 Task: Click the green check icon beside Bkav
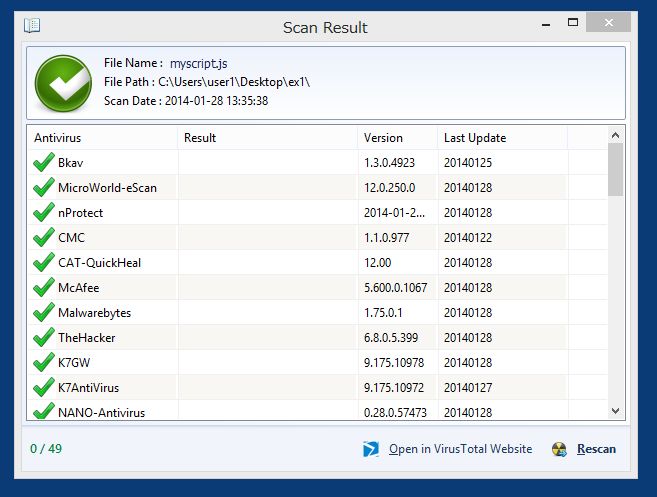tap(44, 162)
